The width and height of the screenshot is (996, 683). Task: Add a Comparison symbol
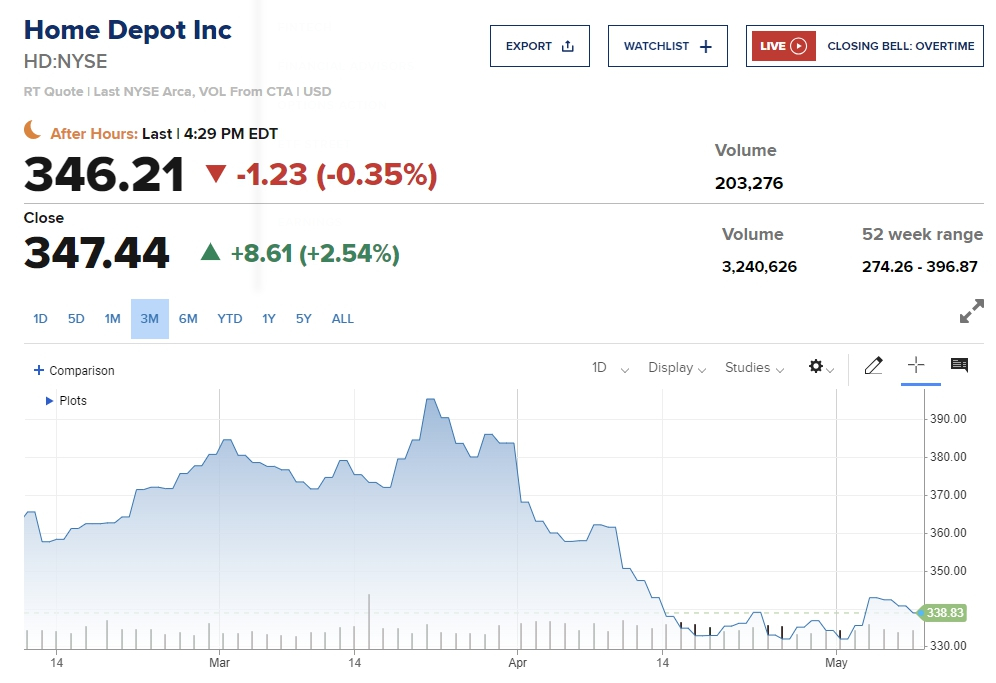coord(74,370)
